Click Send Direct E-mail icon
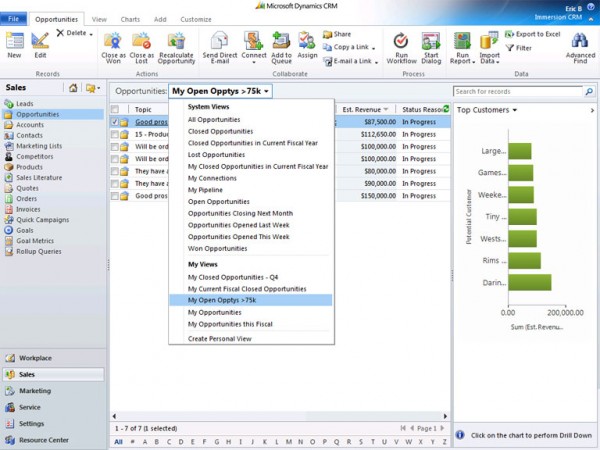The height and width of the screenshot is (450, 600). [x=220, y=40]
